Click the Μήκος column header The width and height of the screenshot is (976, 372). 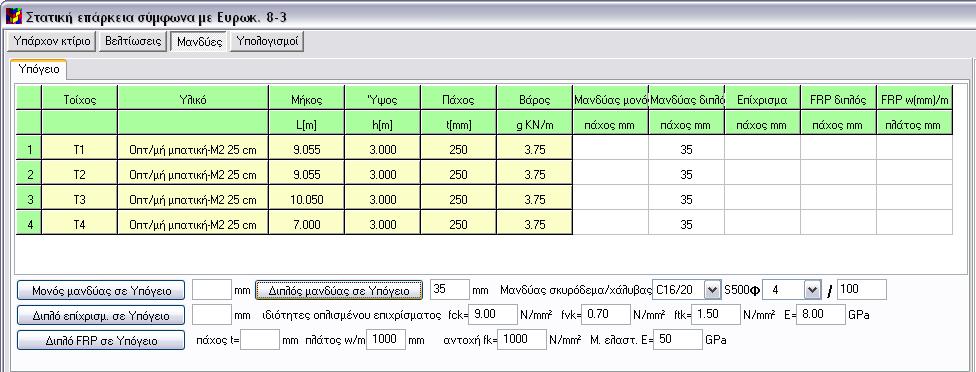tap(307, 99)
